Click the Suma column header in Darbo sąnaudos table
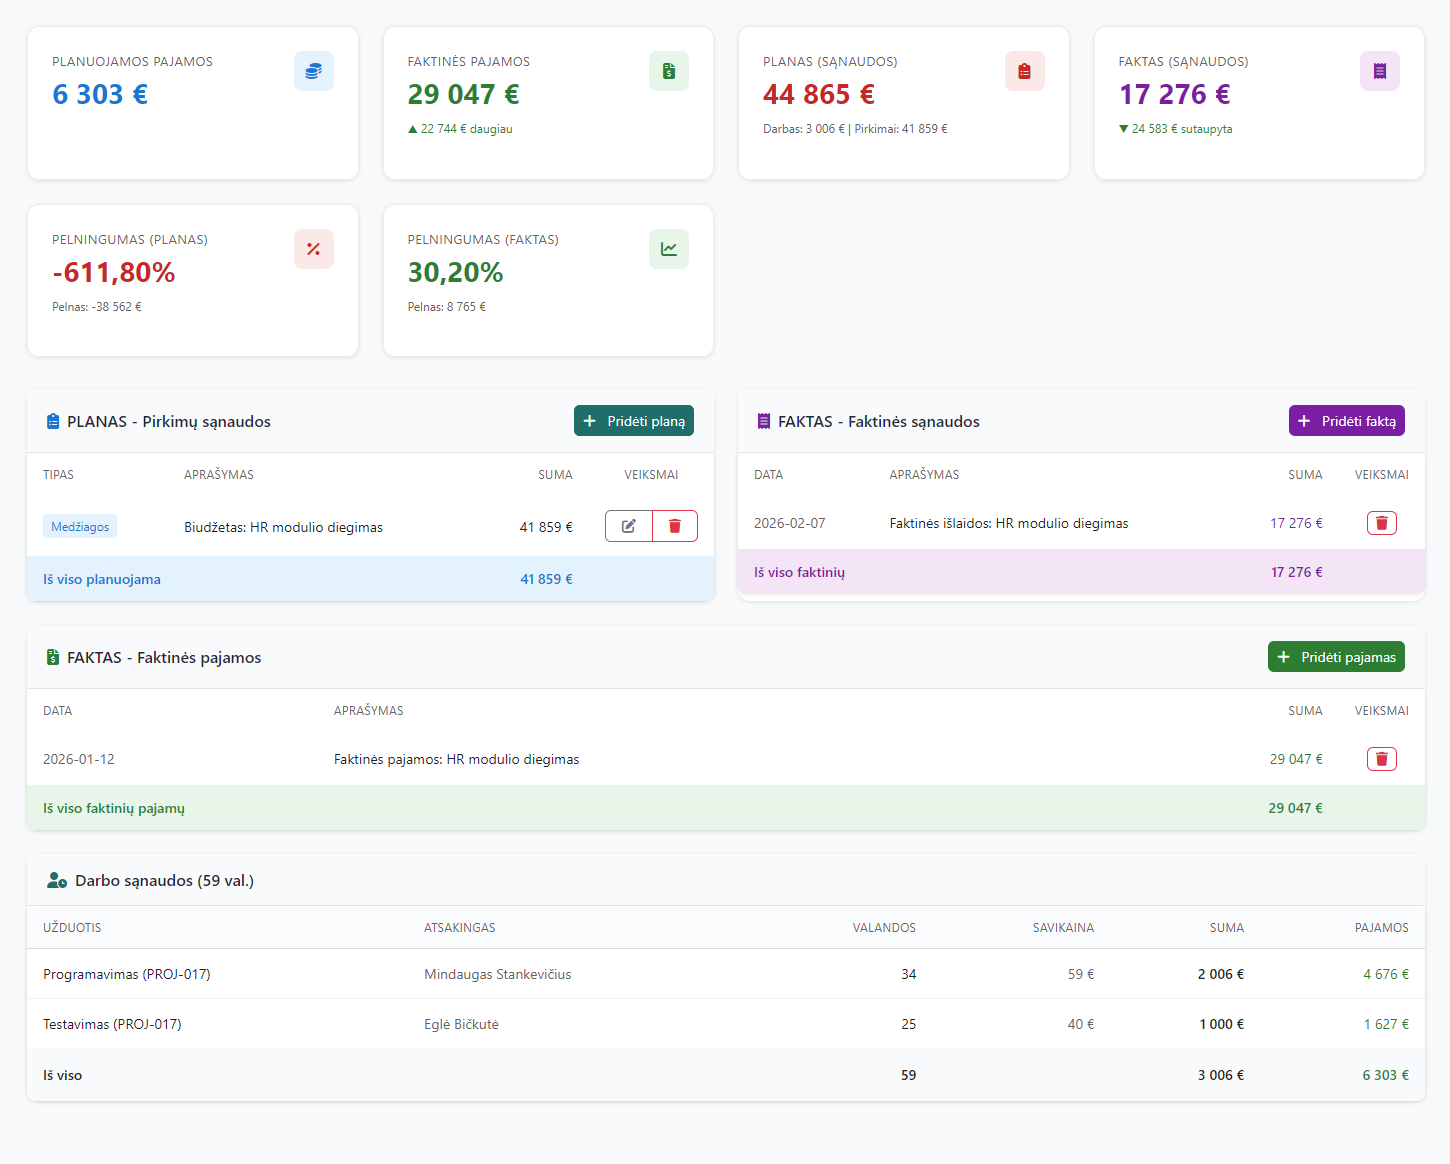 (1226, 928)
